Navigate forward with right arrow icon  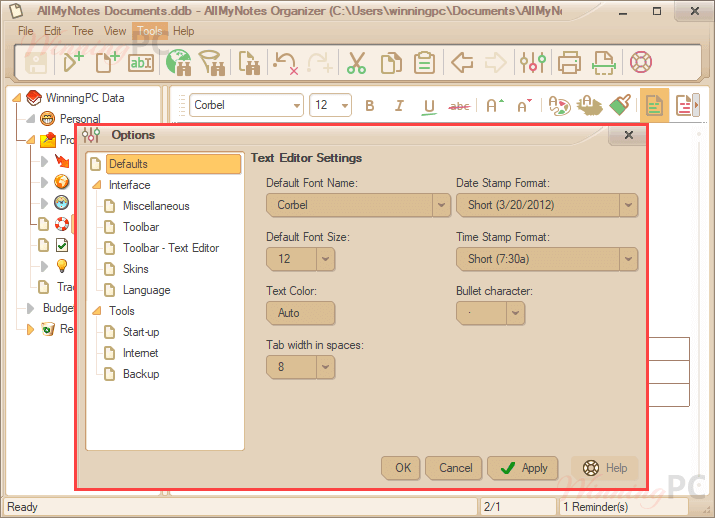point(495,62)
